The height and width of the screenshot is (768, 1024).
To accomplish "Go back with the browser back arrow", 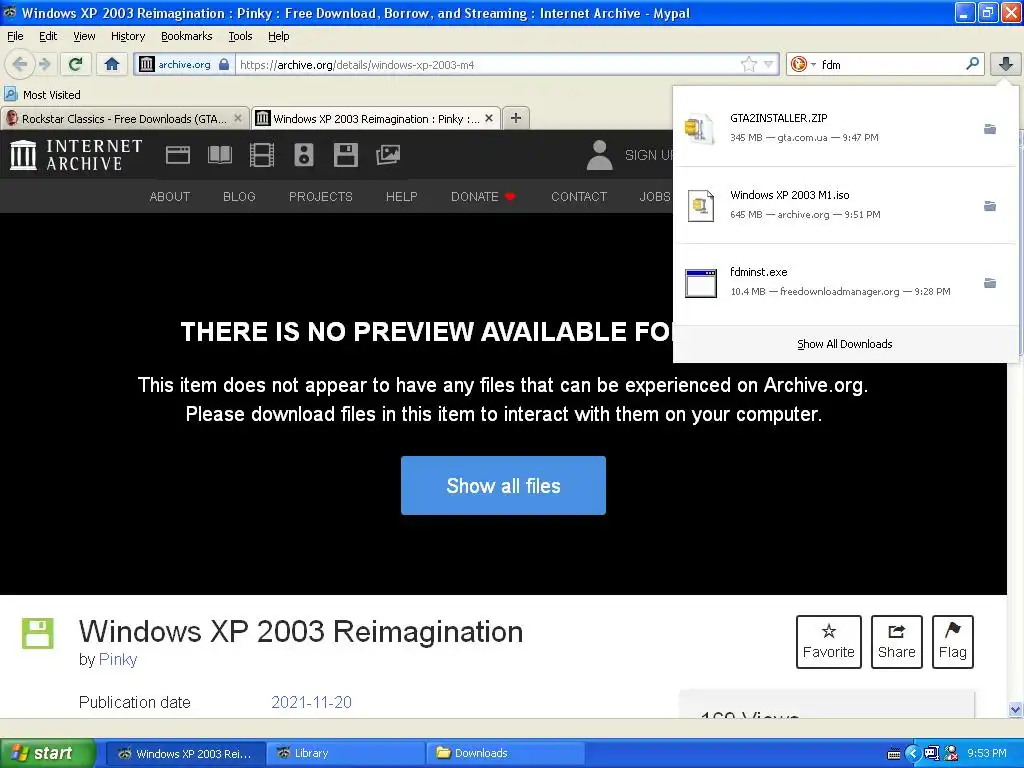I will 20,64.
